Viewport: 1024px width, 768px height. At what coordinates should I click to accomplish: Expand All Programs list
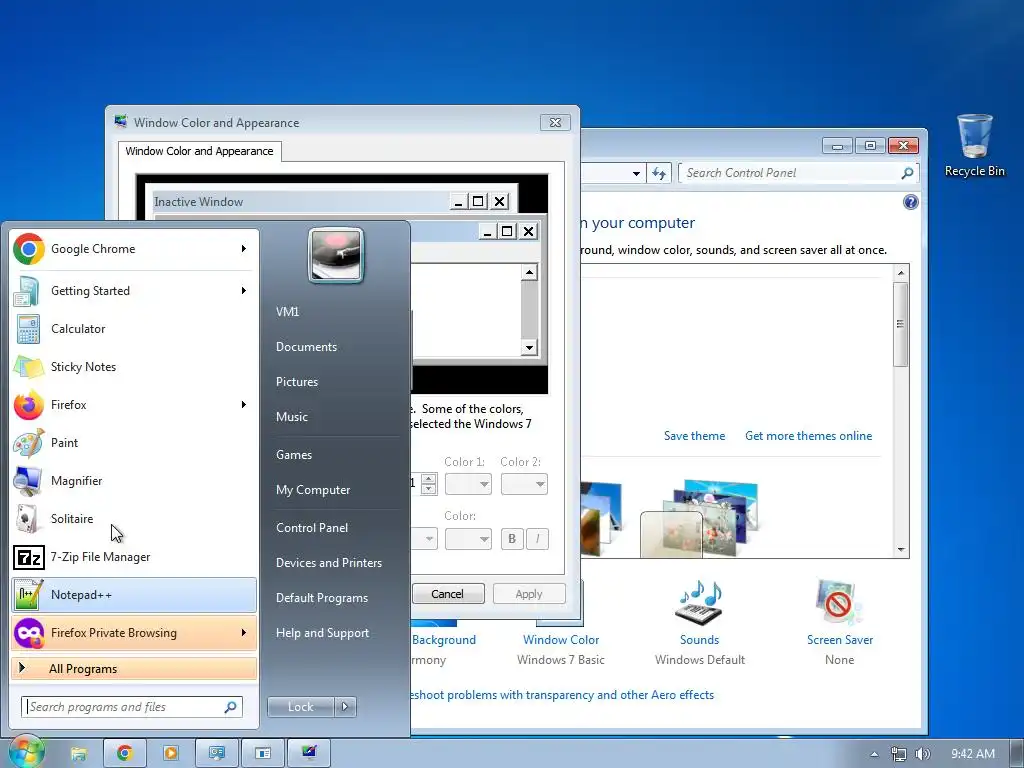(134, 669)
